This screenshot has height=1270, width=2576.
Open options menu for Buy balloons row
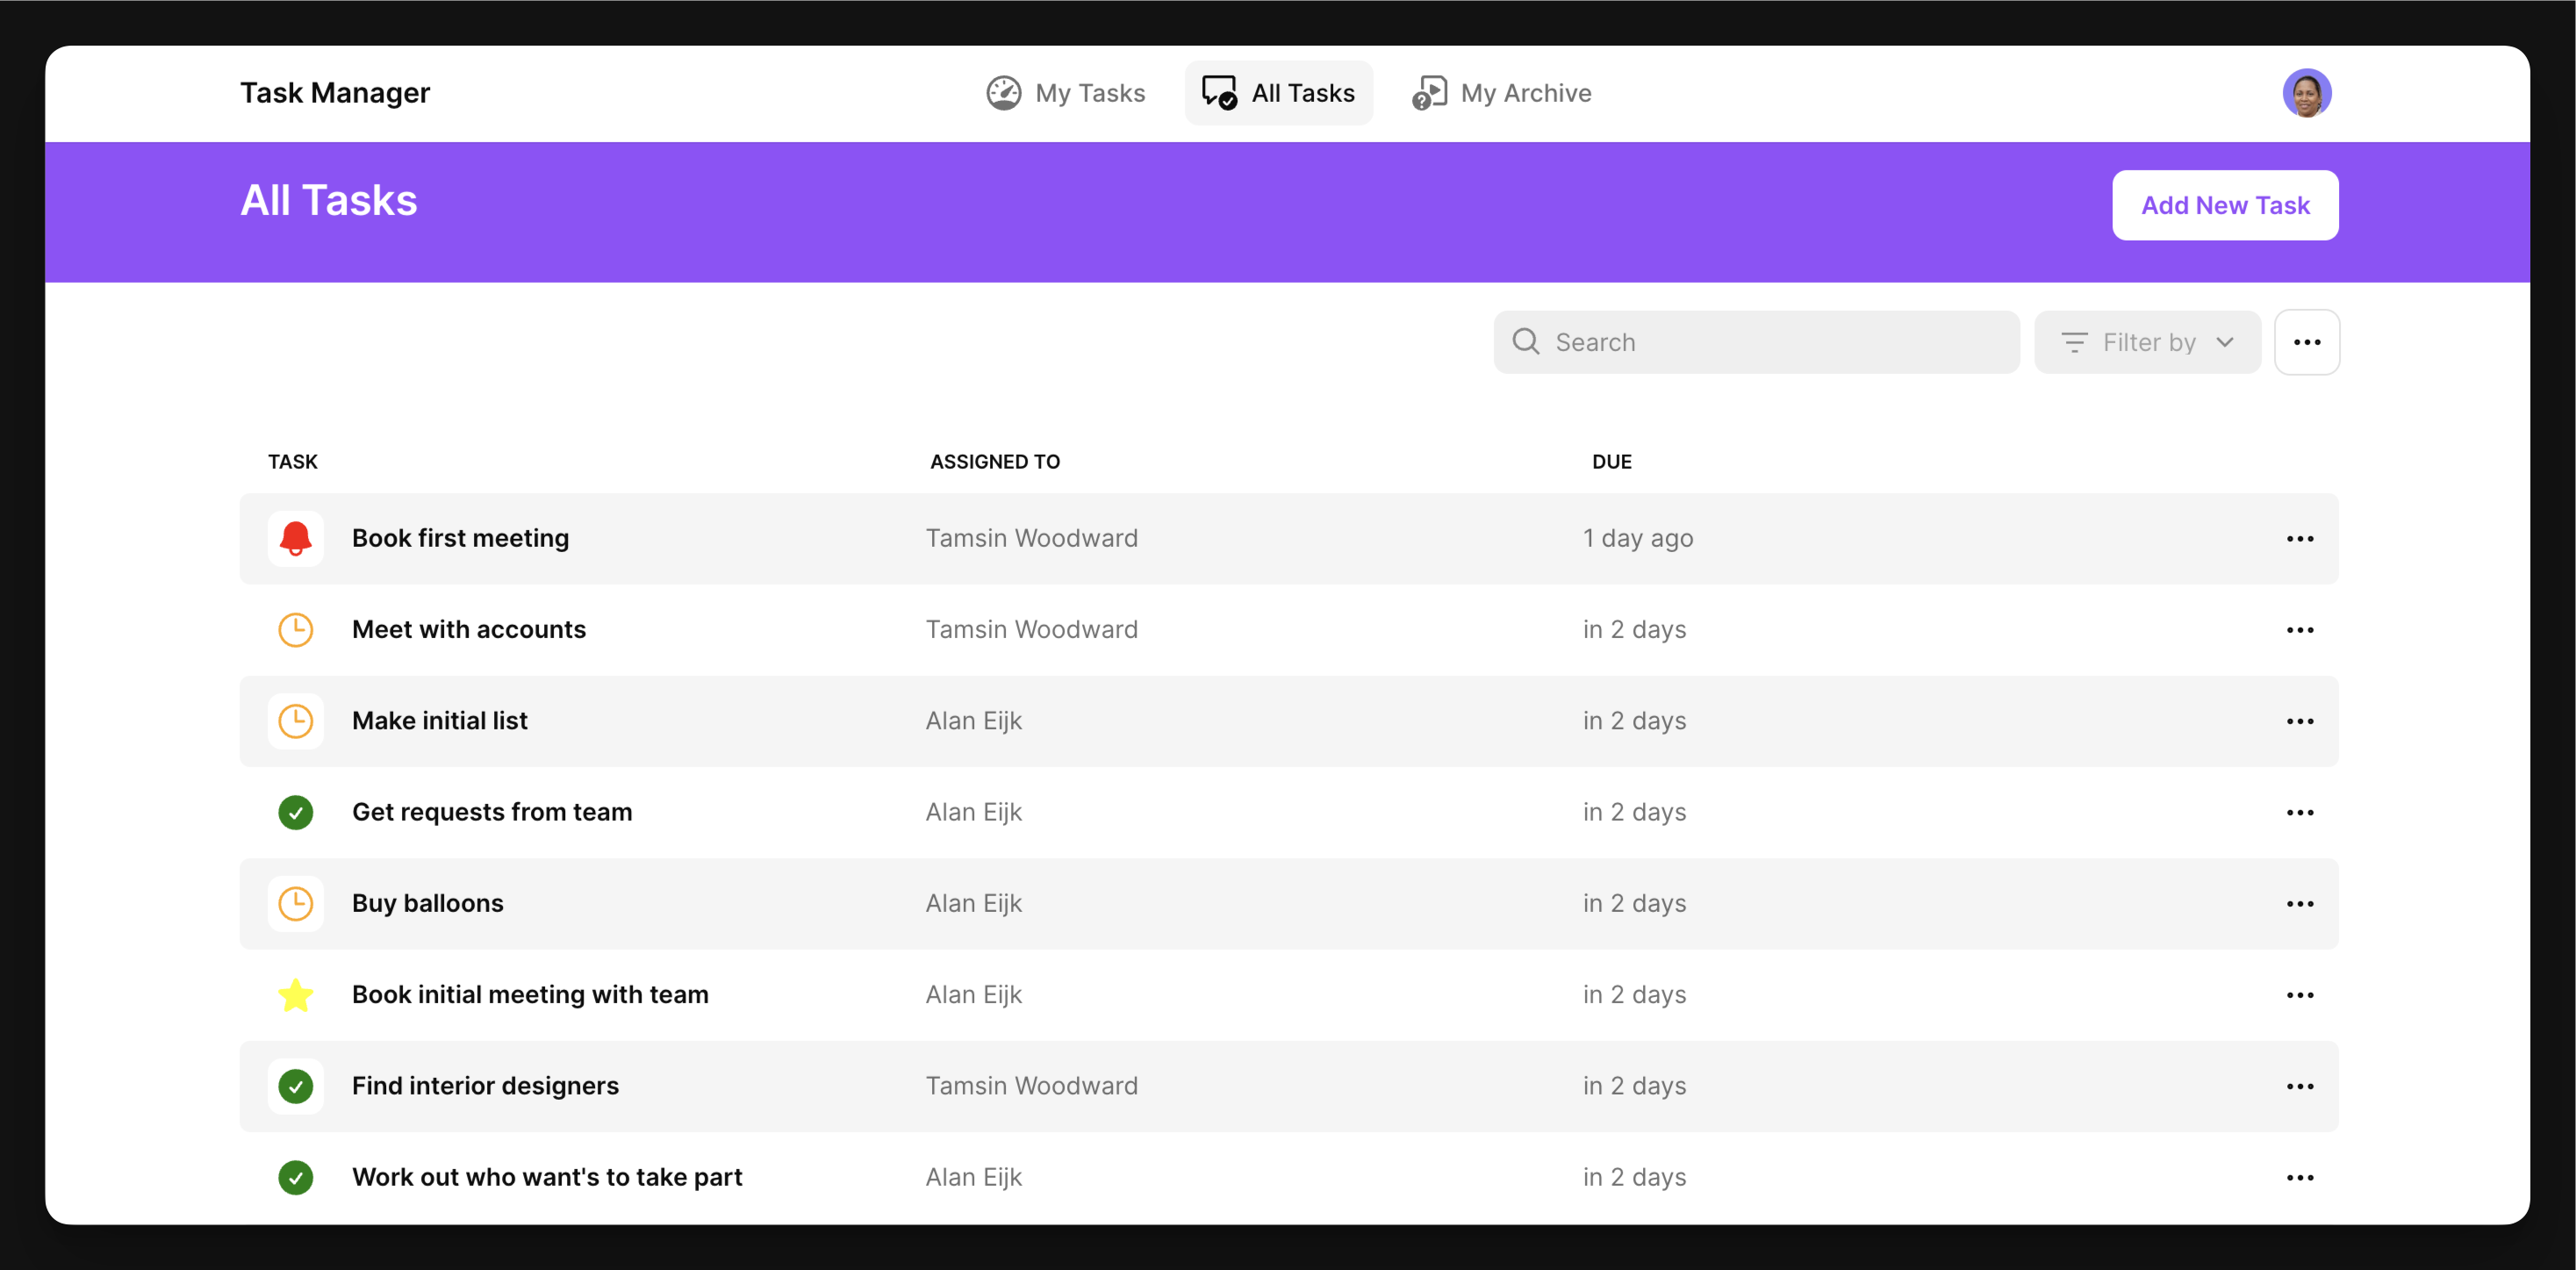2299,904
